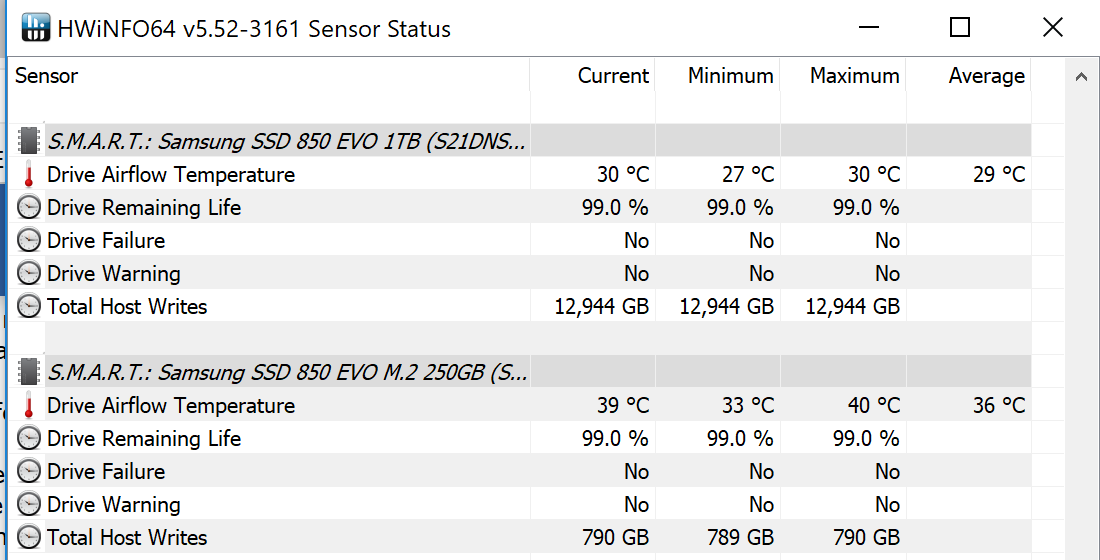Click clock icon beside M.2 Total Host Writes
Viewport: 1100px width, 560px height.
[30, 537]
